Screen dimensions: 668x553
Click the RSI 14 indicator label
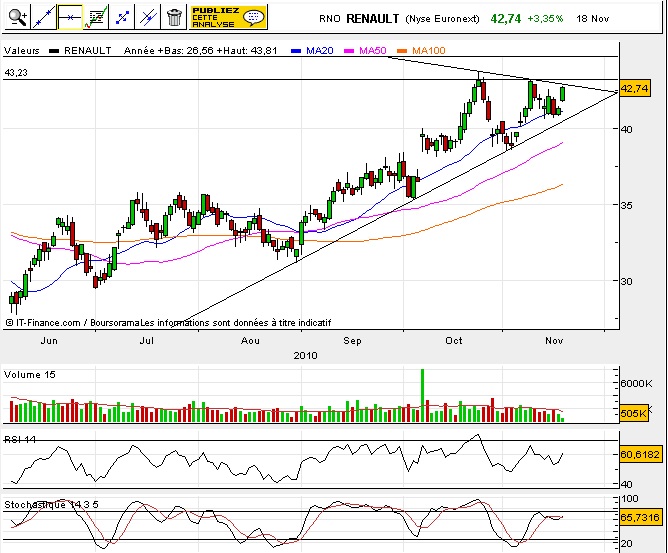20,439
